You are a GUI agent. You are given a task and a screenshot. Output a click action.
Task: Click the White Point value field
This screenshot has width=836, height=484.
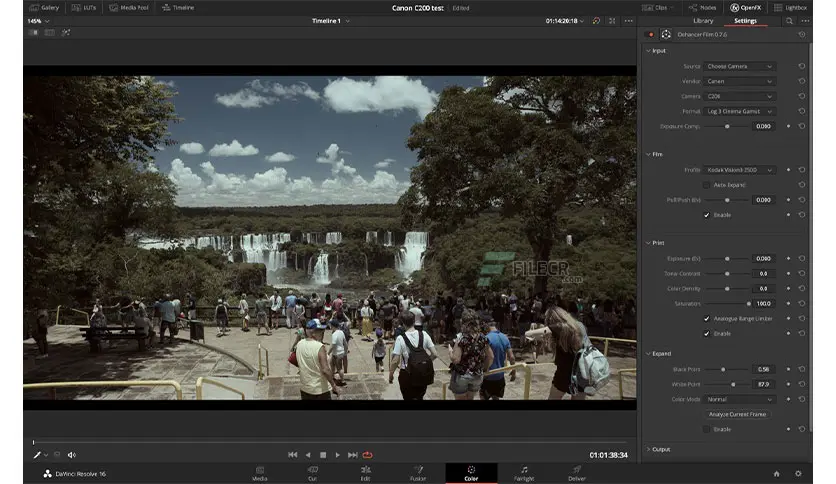[763, 384]
